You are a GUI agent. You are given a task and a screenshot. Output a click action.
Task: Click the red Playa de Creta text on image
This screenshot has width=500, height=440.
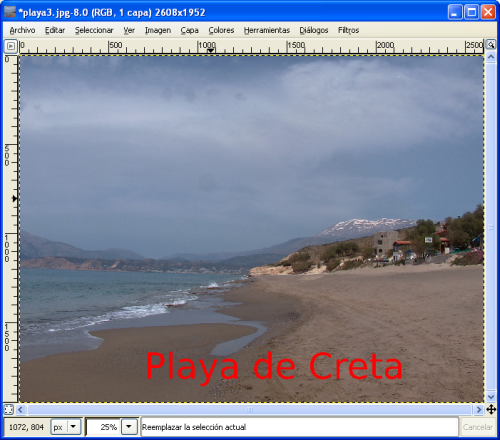[x=274, y=367]
